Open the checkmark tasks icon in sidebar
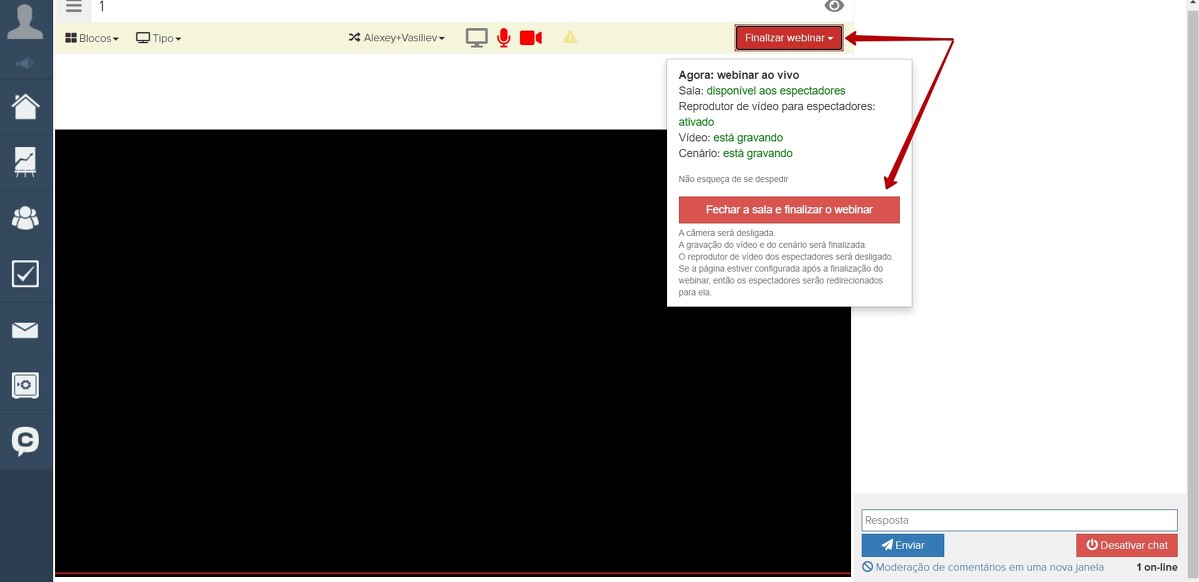The width and height of the screenshot is (1199, 582). tap(25, 274)
